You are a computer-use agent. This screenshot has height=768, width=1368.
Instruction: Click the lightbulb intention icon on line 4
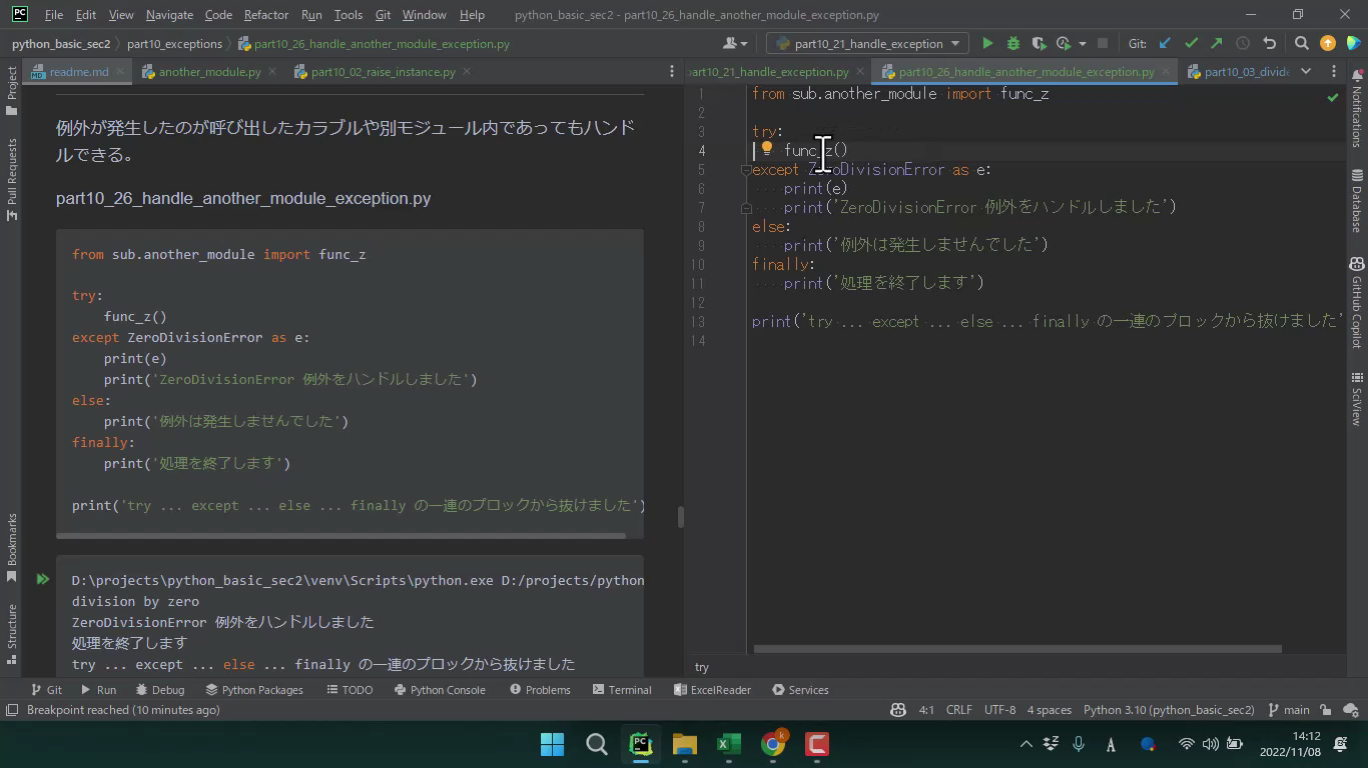tap(767, 149)
